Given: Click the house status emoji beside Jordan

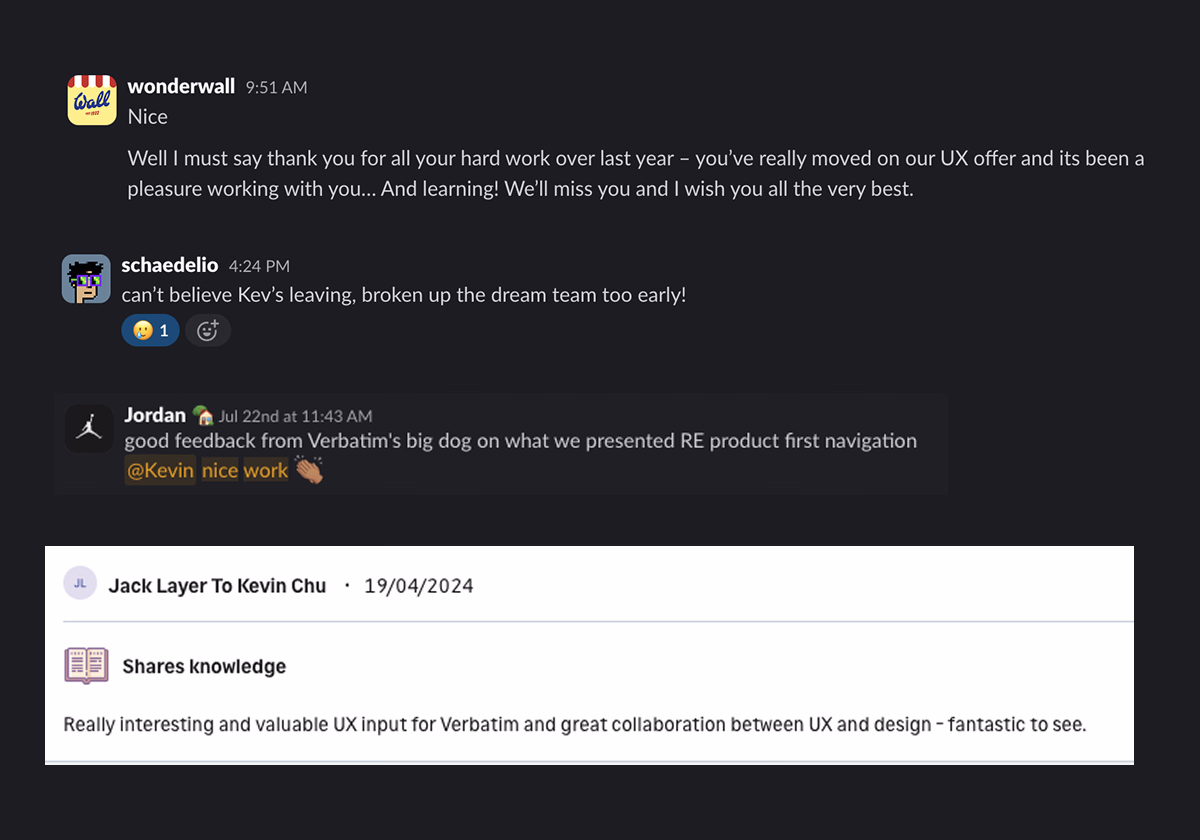Looking at the screenshot, I should coord(203,415).
